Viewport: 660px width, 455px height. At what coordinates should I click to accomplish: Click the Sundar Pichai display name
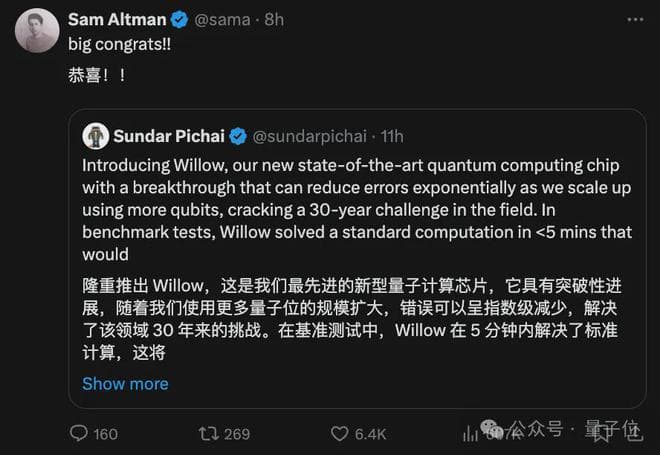[x=170, y=136]
